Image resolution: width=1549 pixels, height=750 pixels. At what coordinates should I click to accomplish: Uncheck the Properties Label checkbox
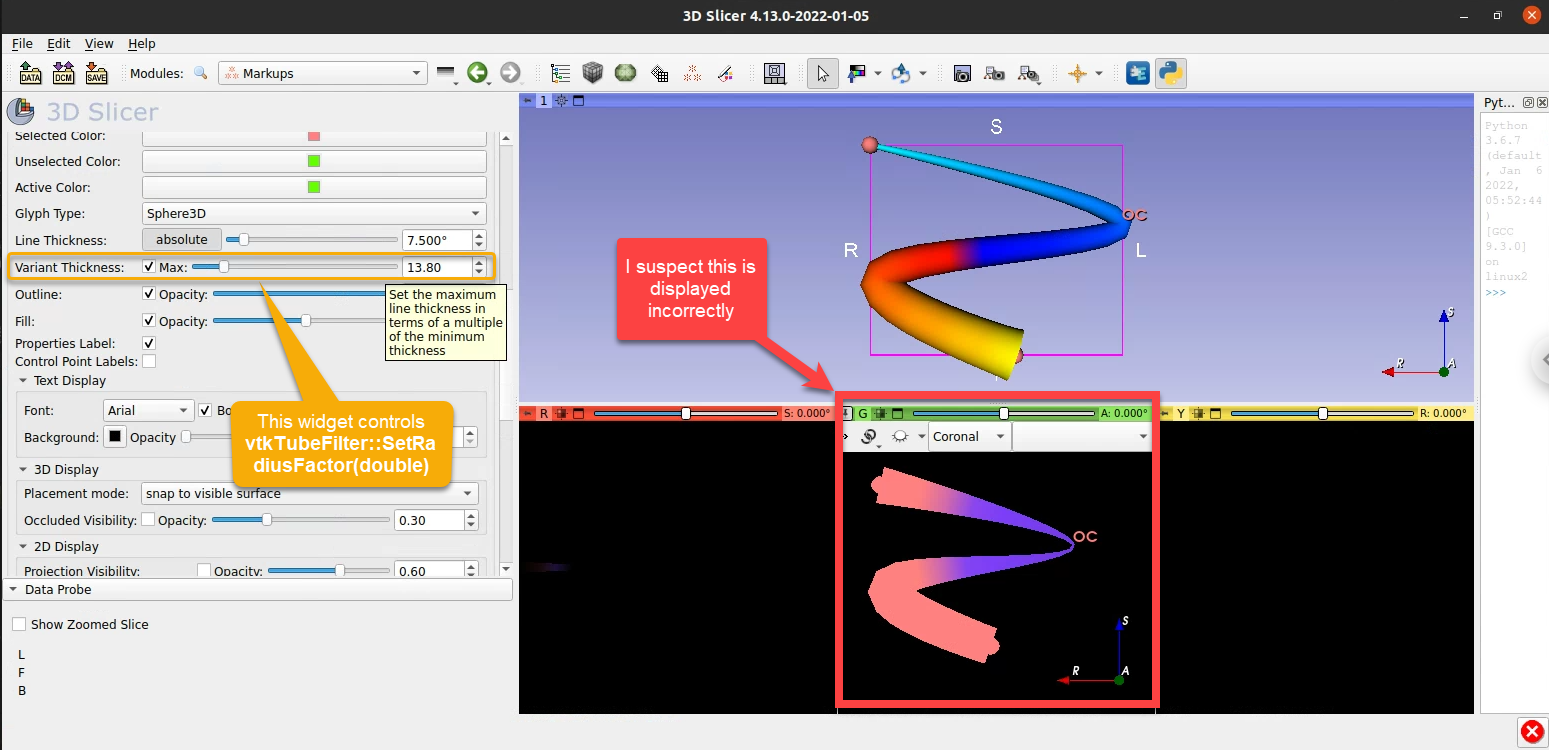point(149,343)
